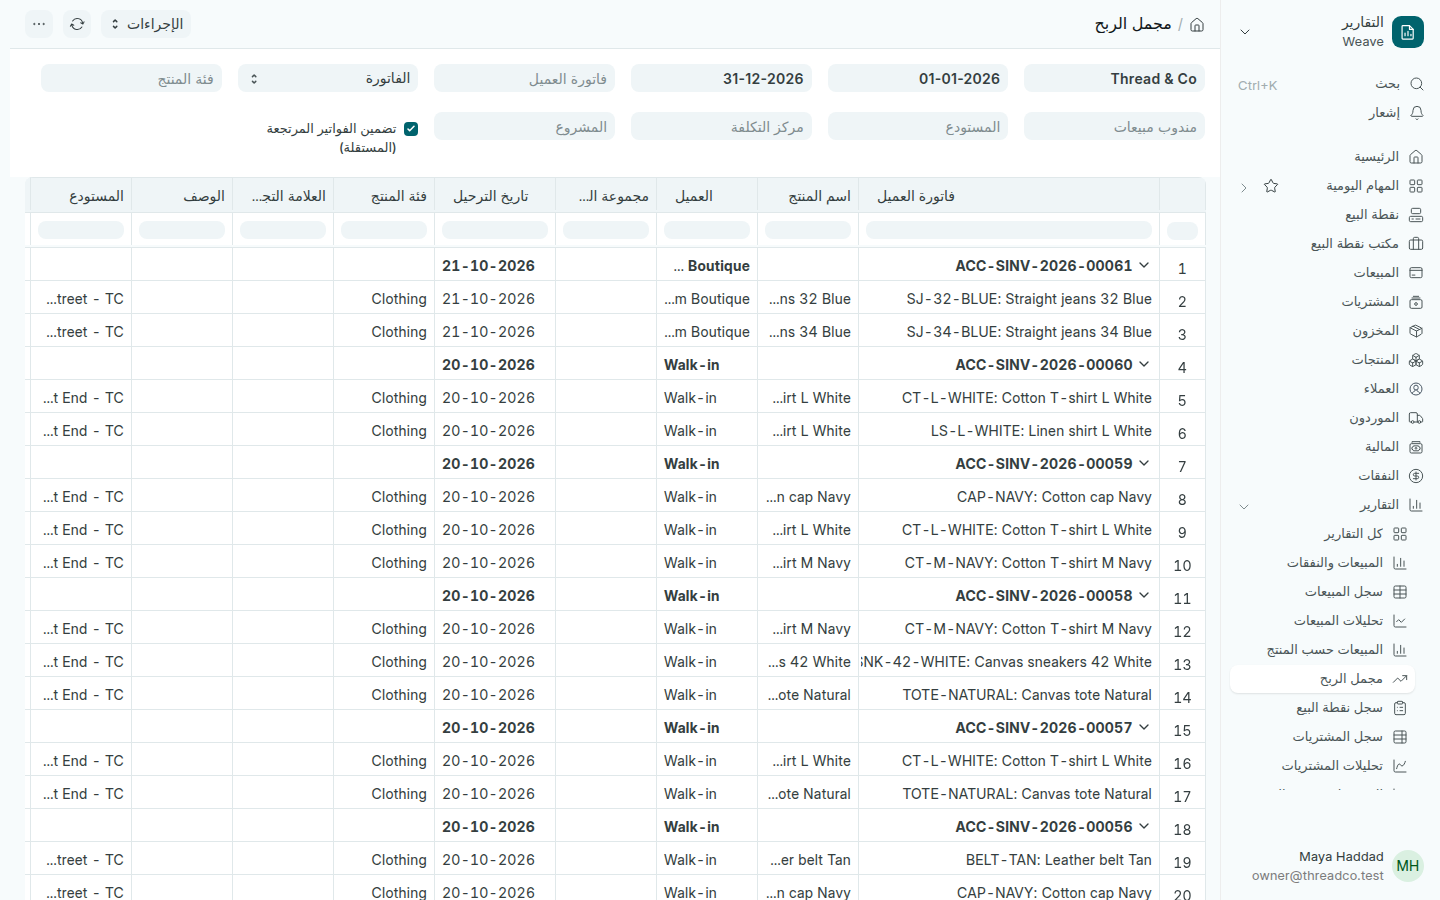Click the refresh icon in the toolbar

click(x=77, y=24)
